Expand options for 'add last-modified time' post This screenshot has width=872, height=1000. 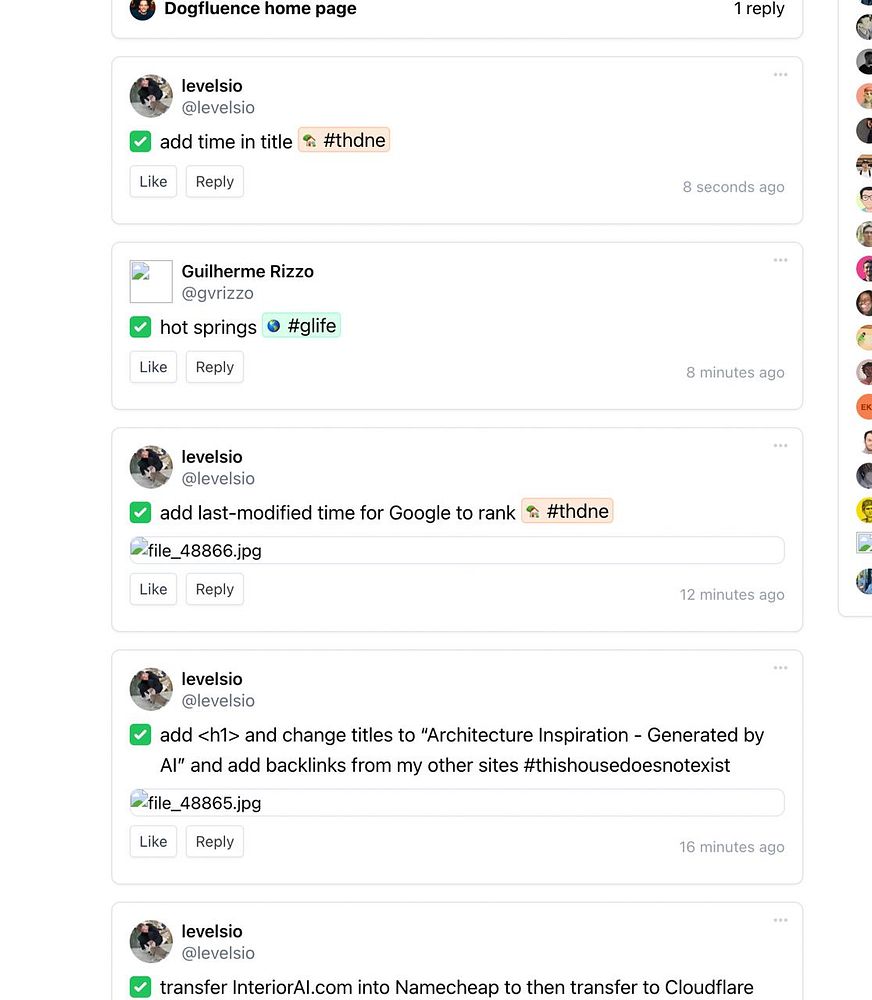[x=780, y=446]
